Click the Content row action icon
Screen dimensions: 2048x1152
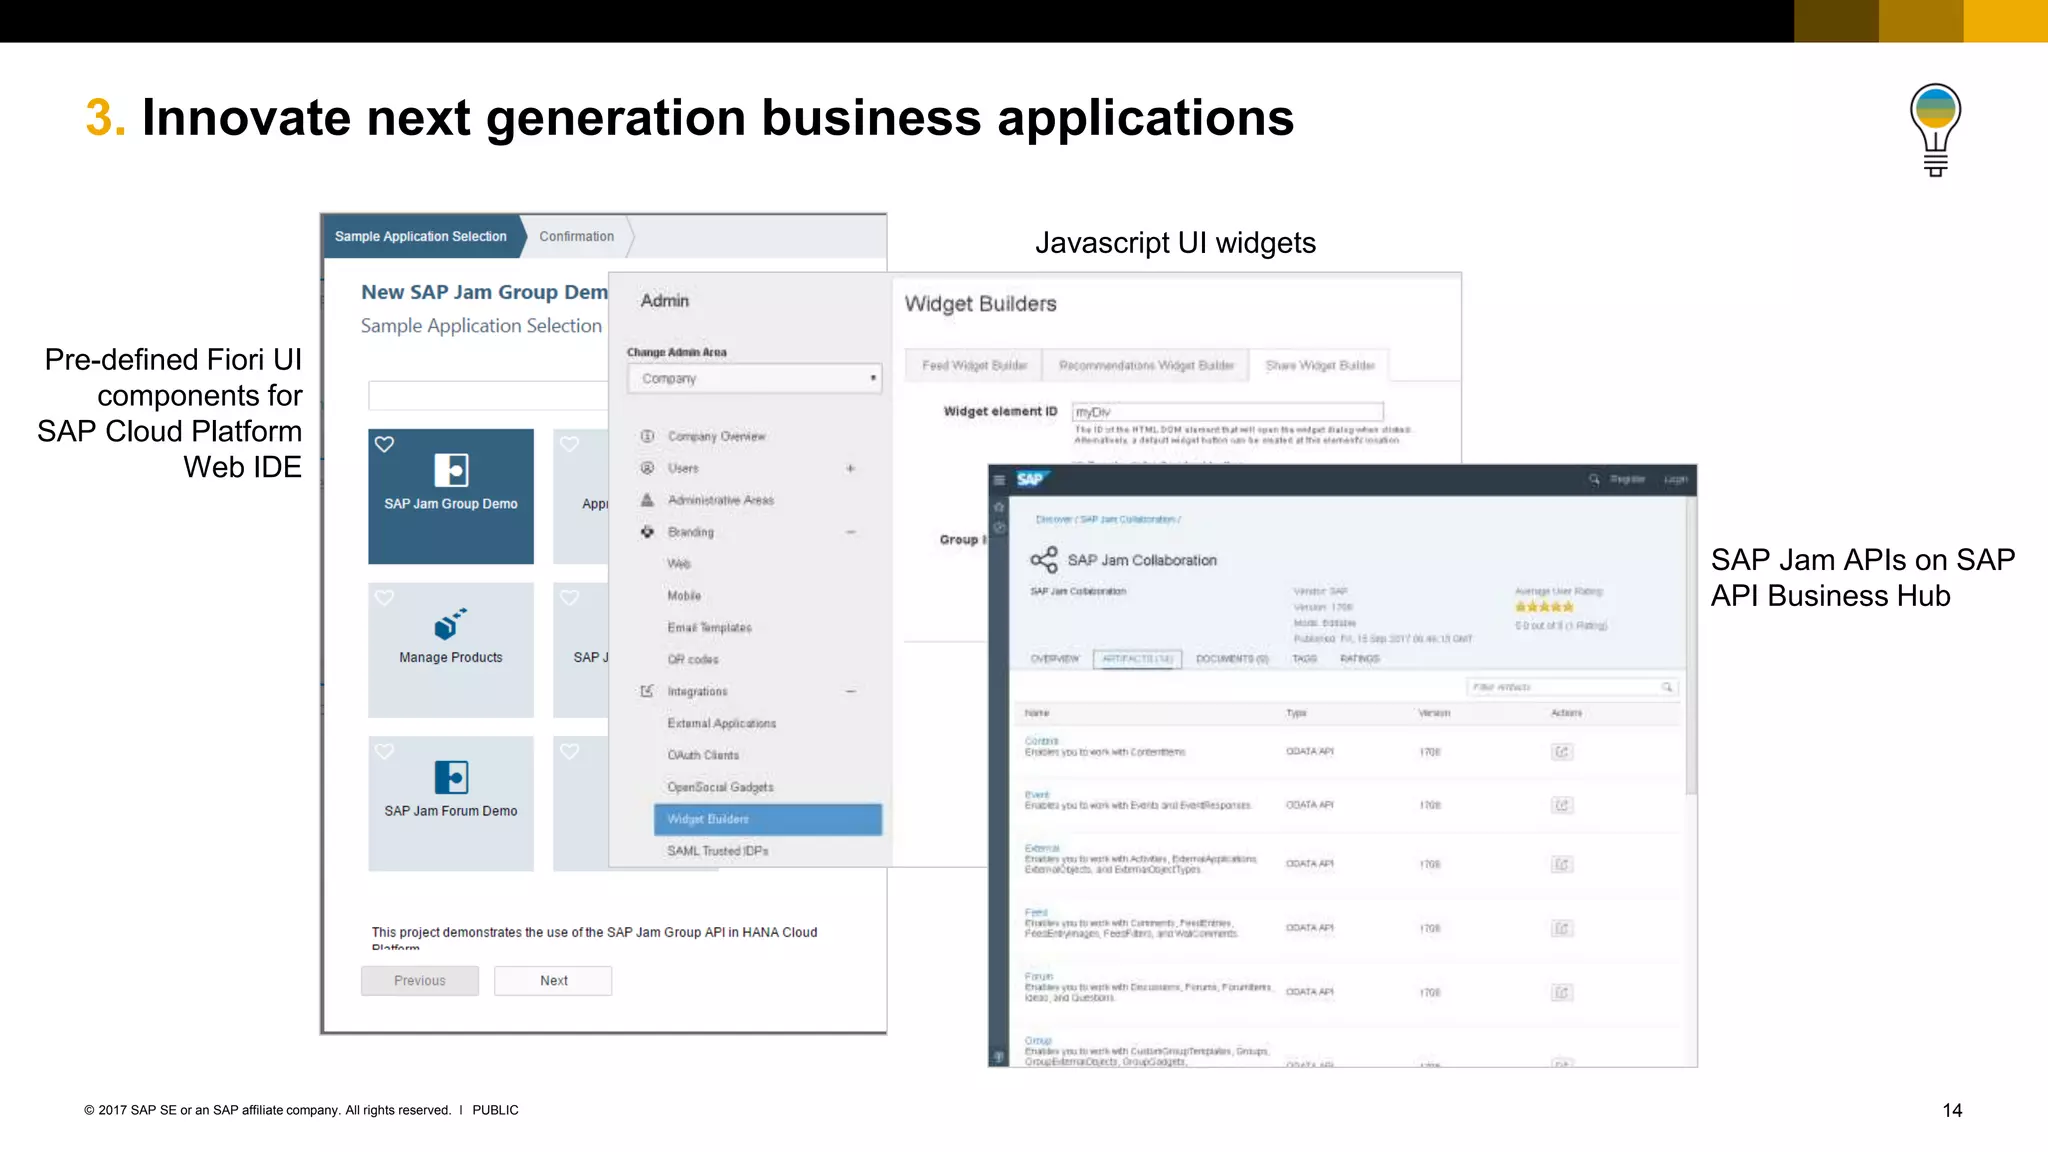(1562, 752)
